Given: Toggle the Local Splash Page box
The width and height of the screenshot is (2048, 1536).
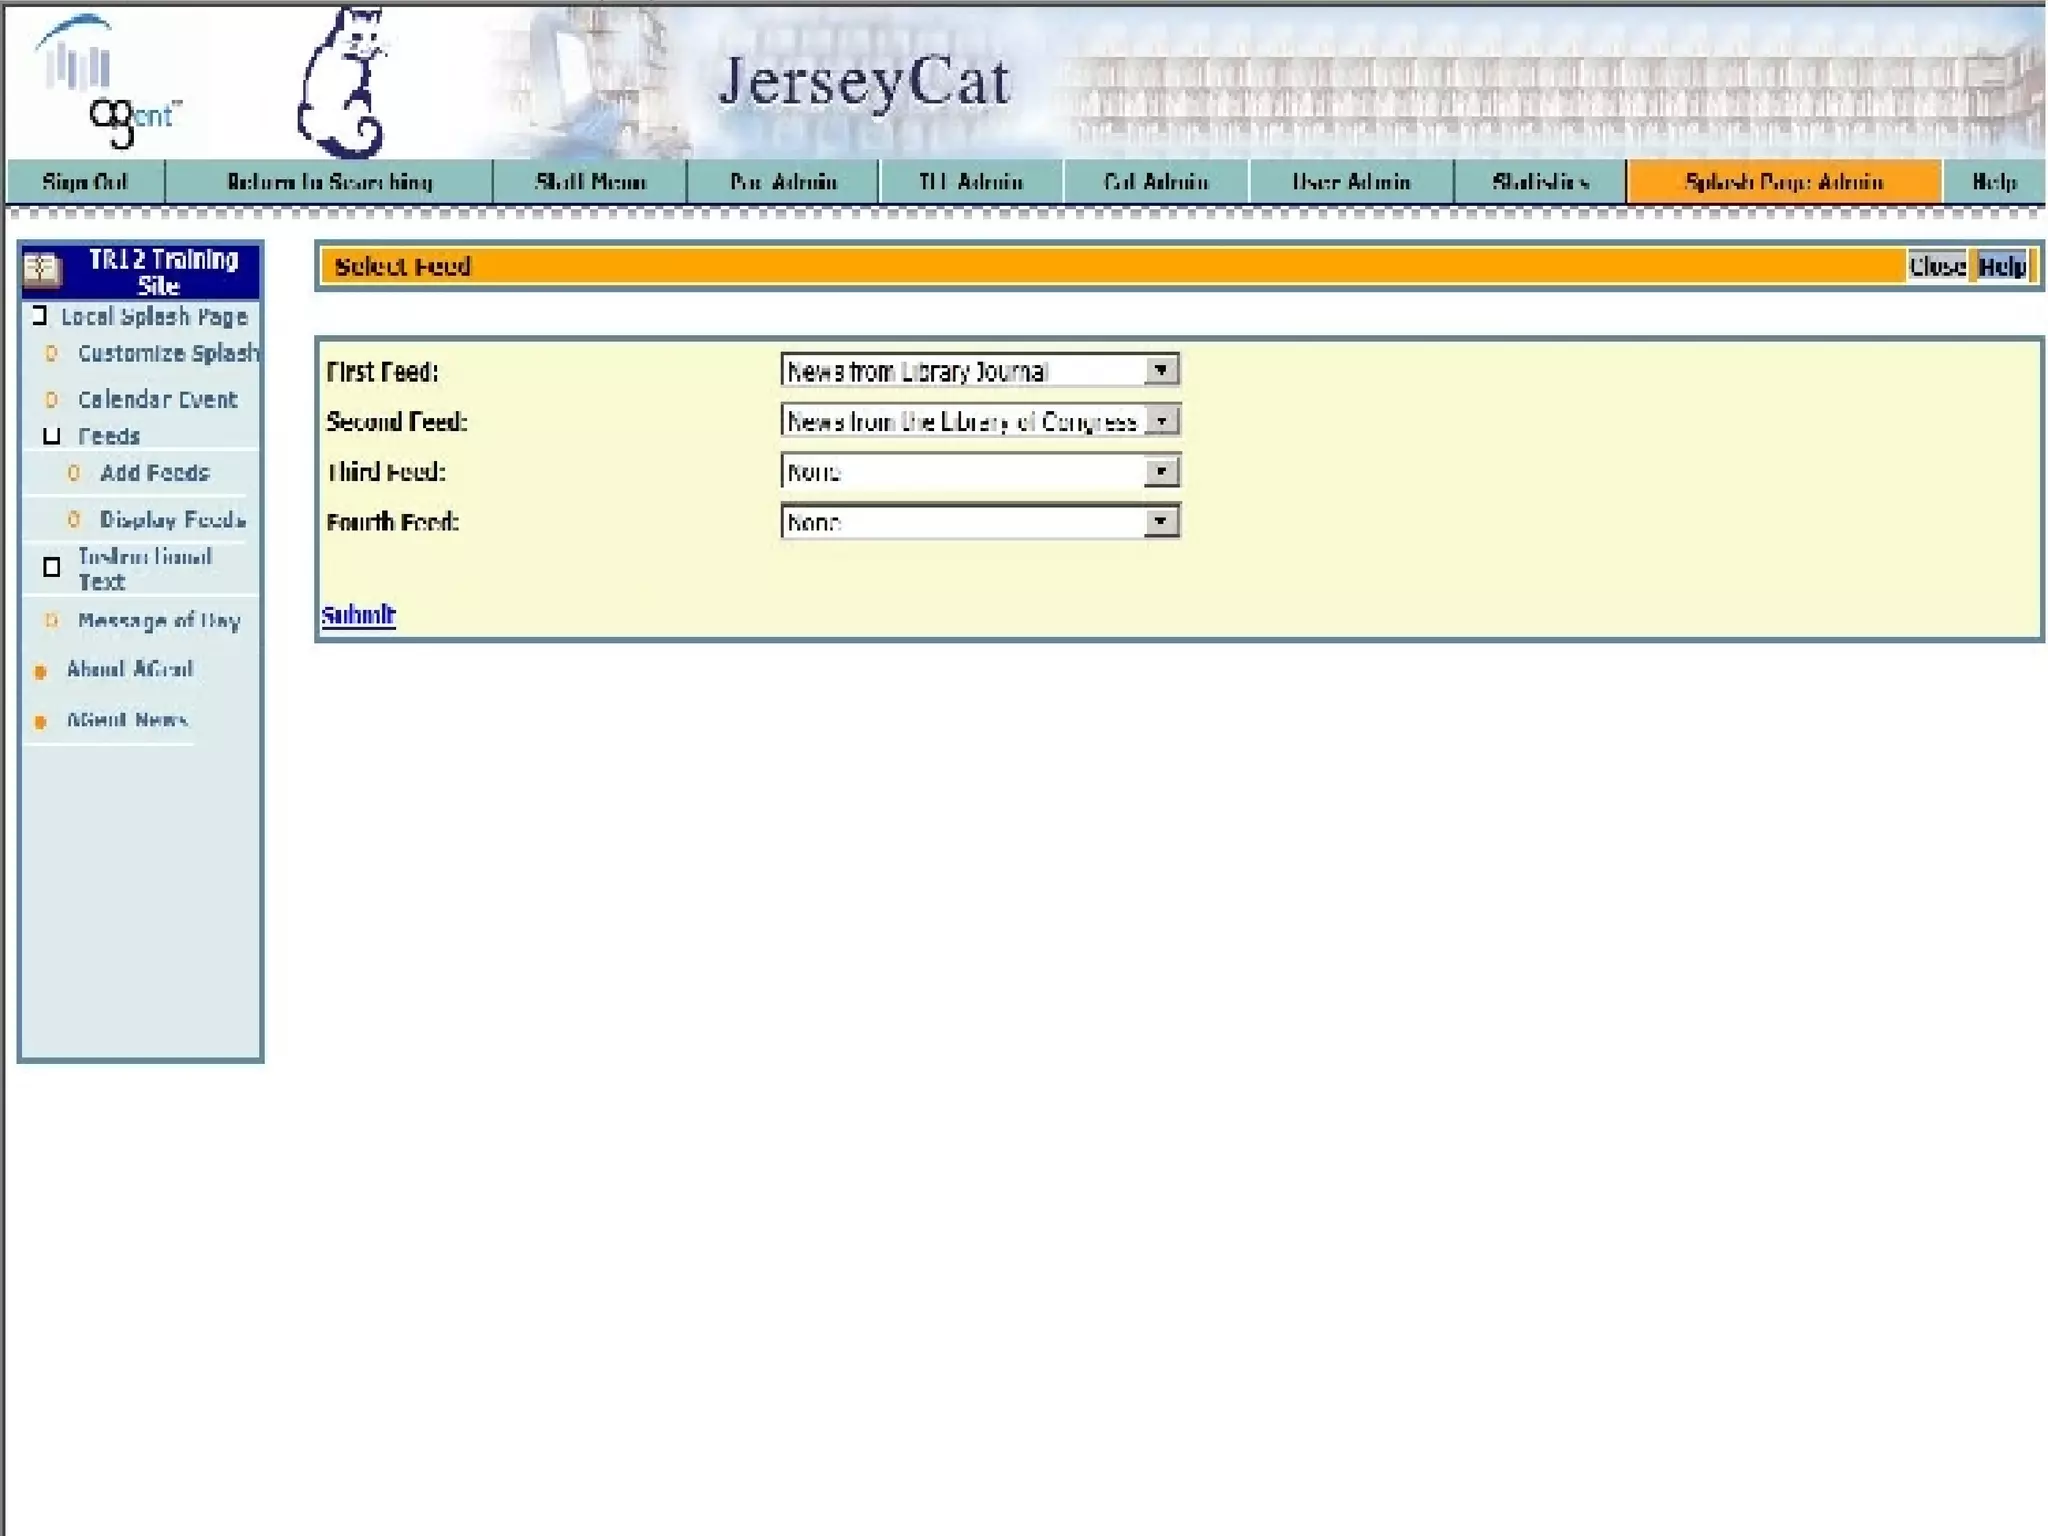Looking at the screenshot, I should [40, 317].
